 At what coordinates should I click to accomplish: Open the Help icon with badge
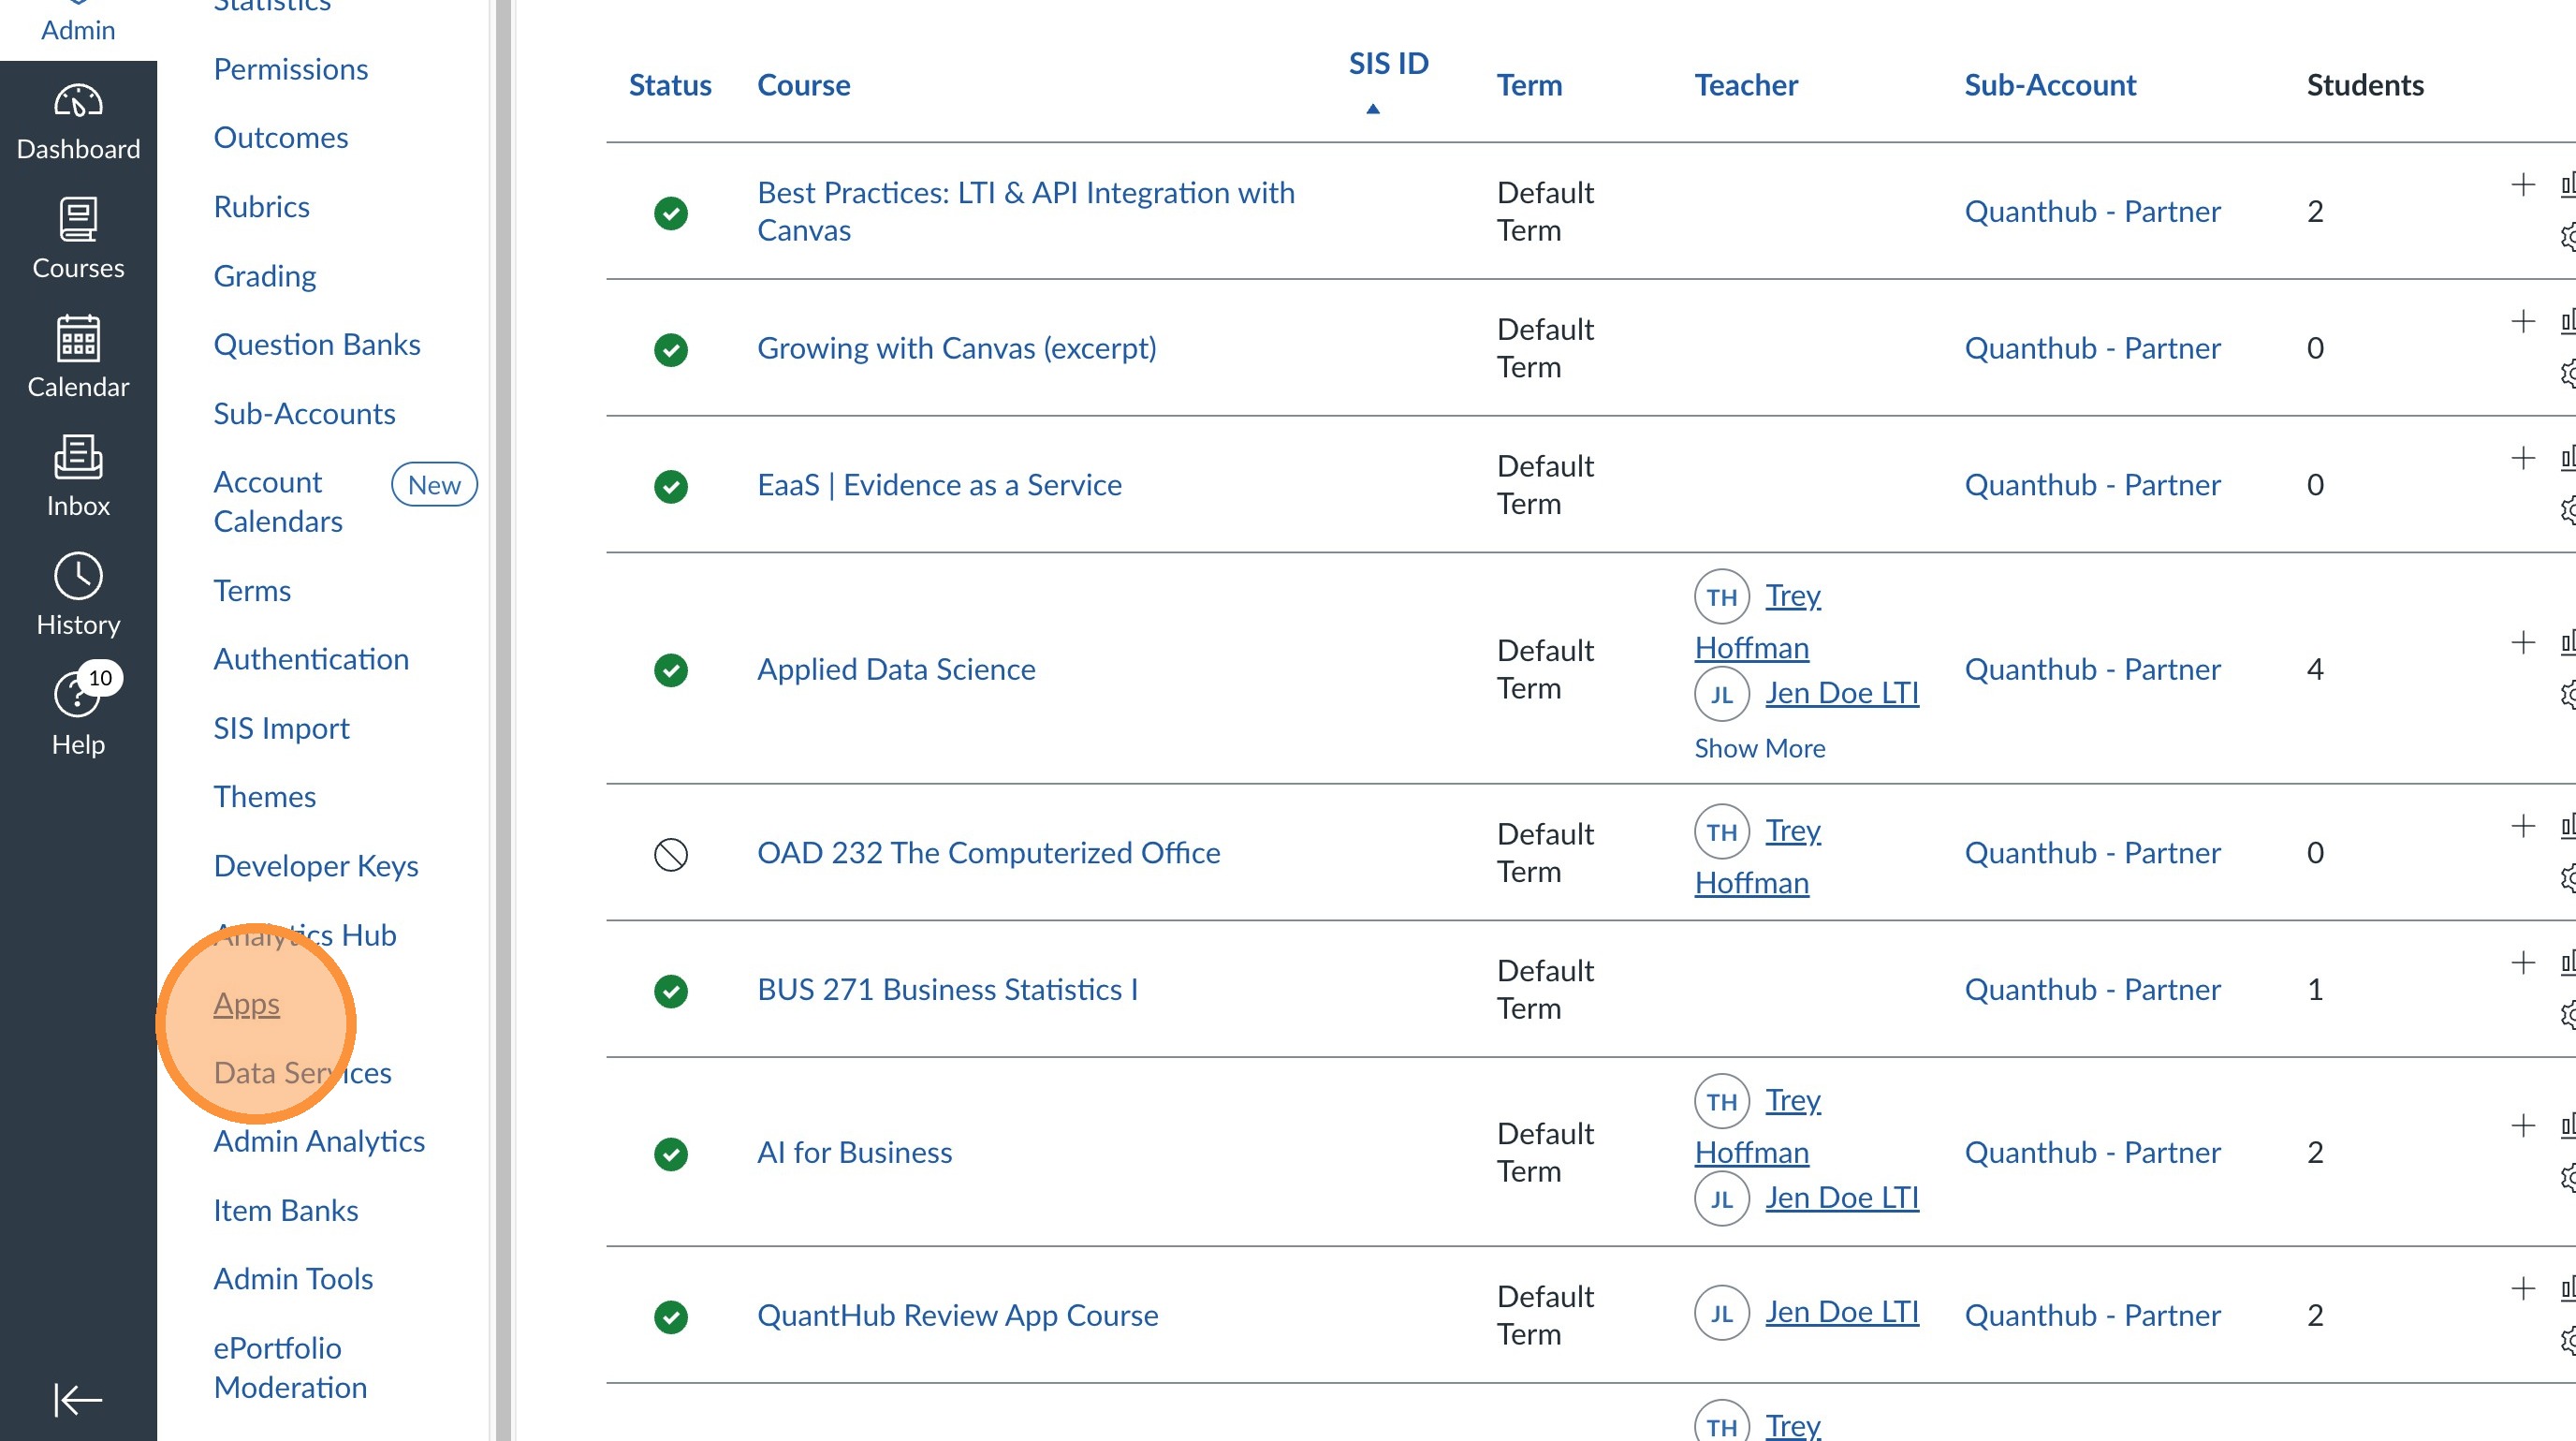[78, 696]
